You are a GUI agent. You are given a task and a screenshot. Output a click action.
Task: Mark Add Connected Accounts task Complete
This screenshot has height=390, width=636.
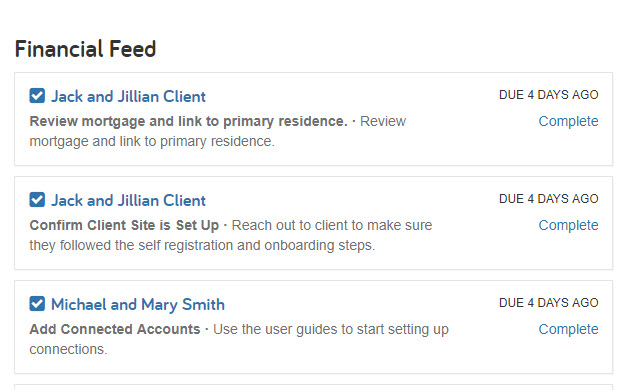[x=568, y=329]
